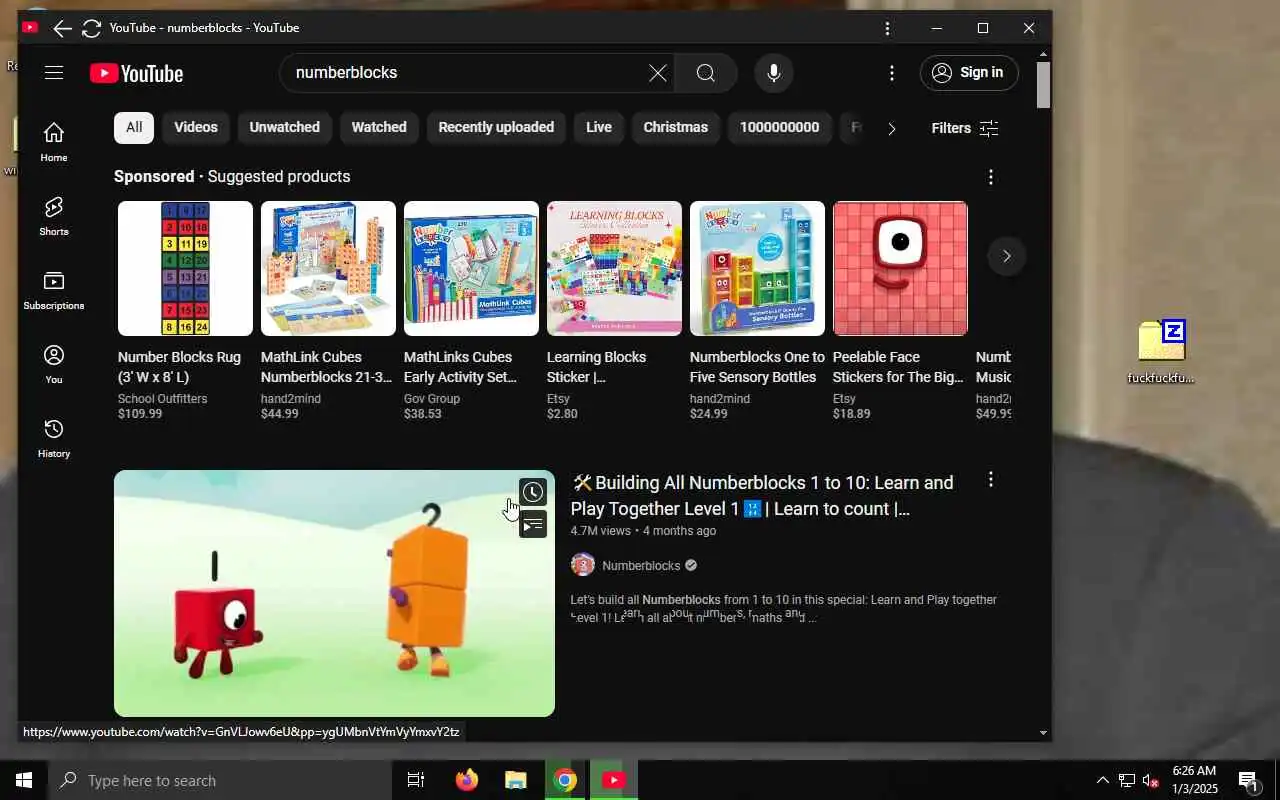Open the YouTube app taskbar icon
Image resolution: width=1280 pixels, height=800 pixels.
[614, 780]
